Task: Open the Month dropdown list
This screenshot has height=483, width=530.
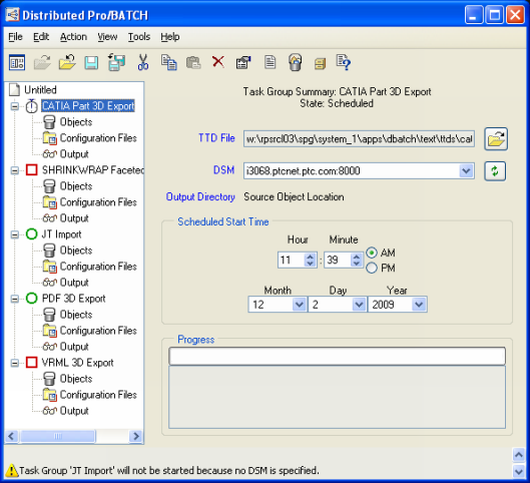Action: (x=299, y=305)
